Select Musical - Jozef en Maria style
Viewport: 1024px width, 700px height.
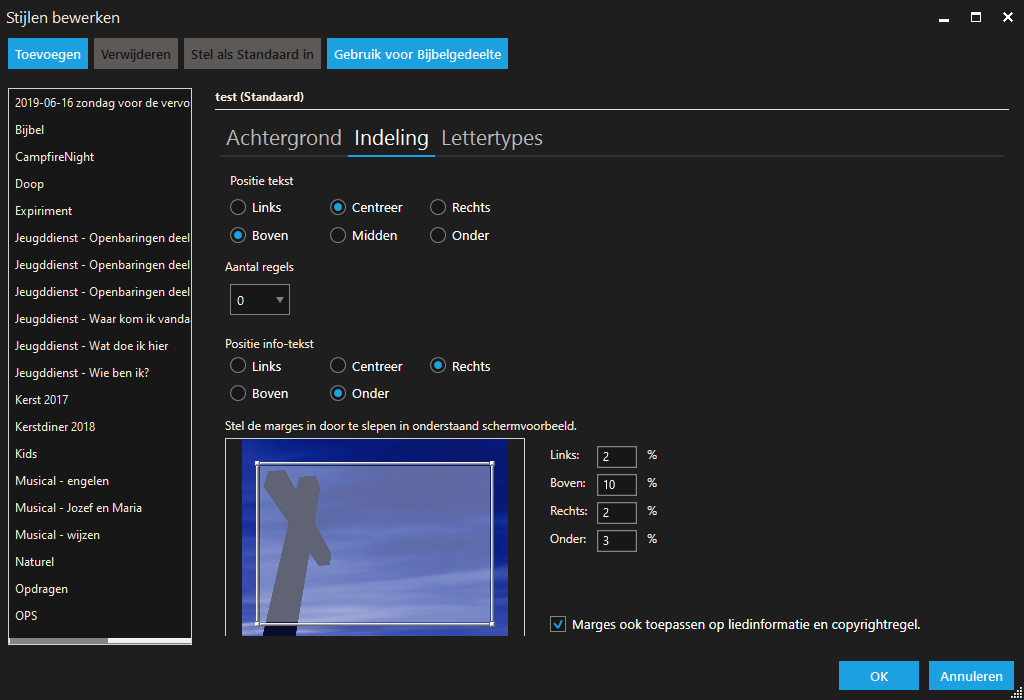tap(100, 508)
